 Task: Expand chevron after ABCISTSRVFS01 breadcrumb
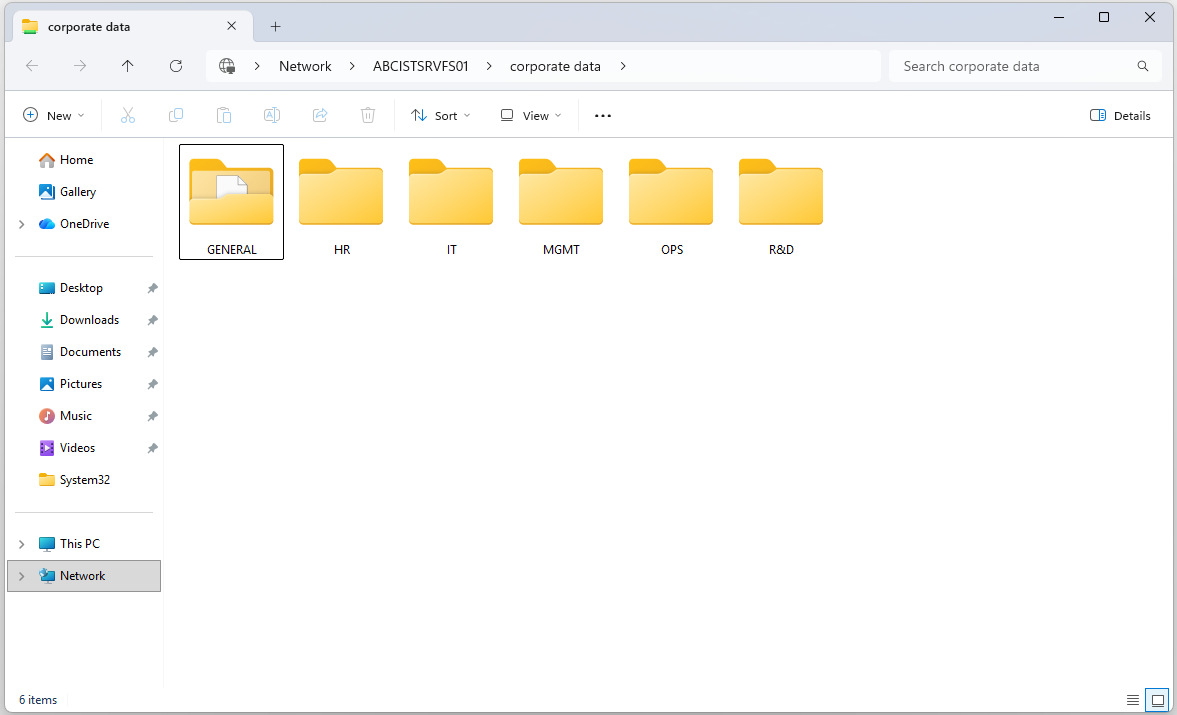click(x=489, y=66)
